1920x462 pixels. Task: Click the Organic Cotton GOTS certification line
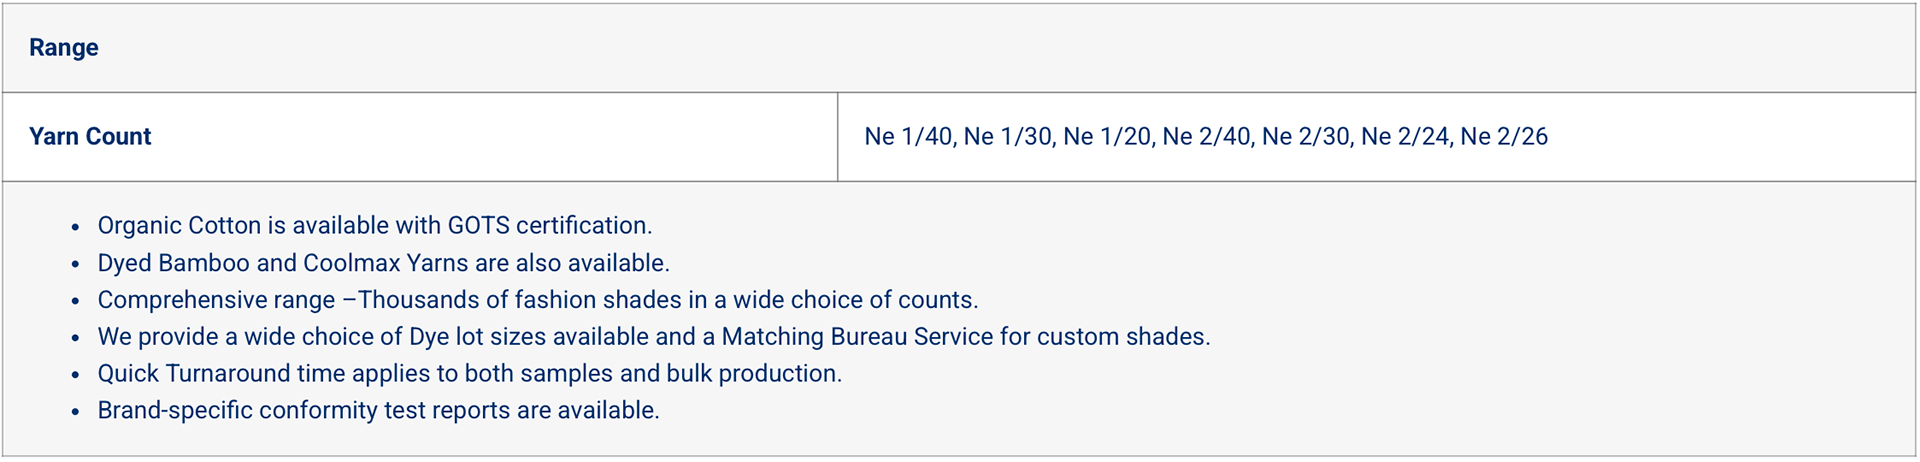point(375,226)
